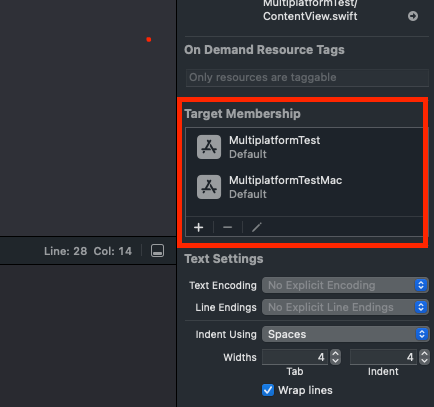Click the On Demand Resource Tags field
This screenshot has height=407, width=434.
(x=307, y=78)
